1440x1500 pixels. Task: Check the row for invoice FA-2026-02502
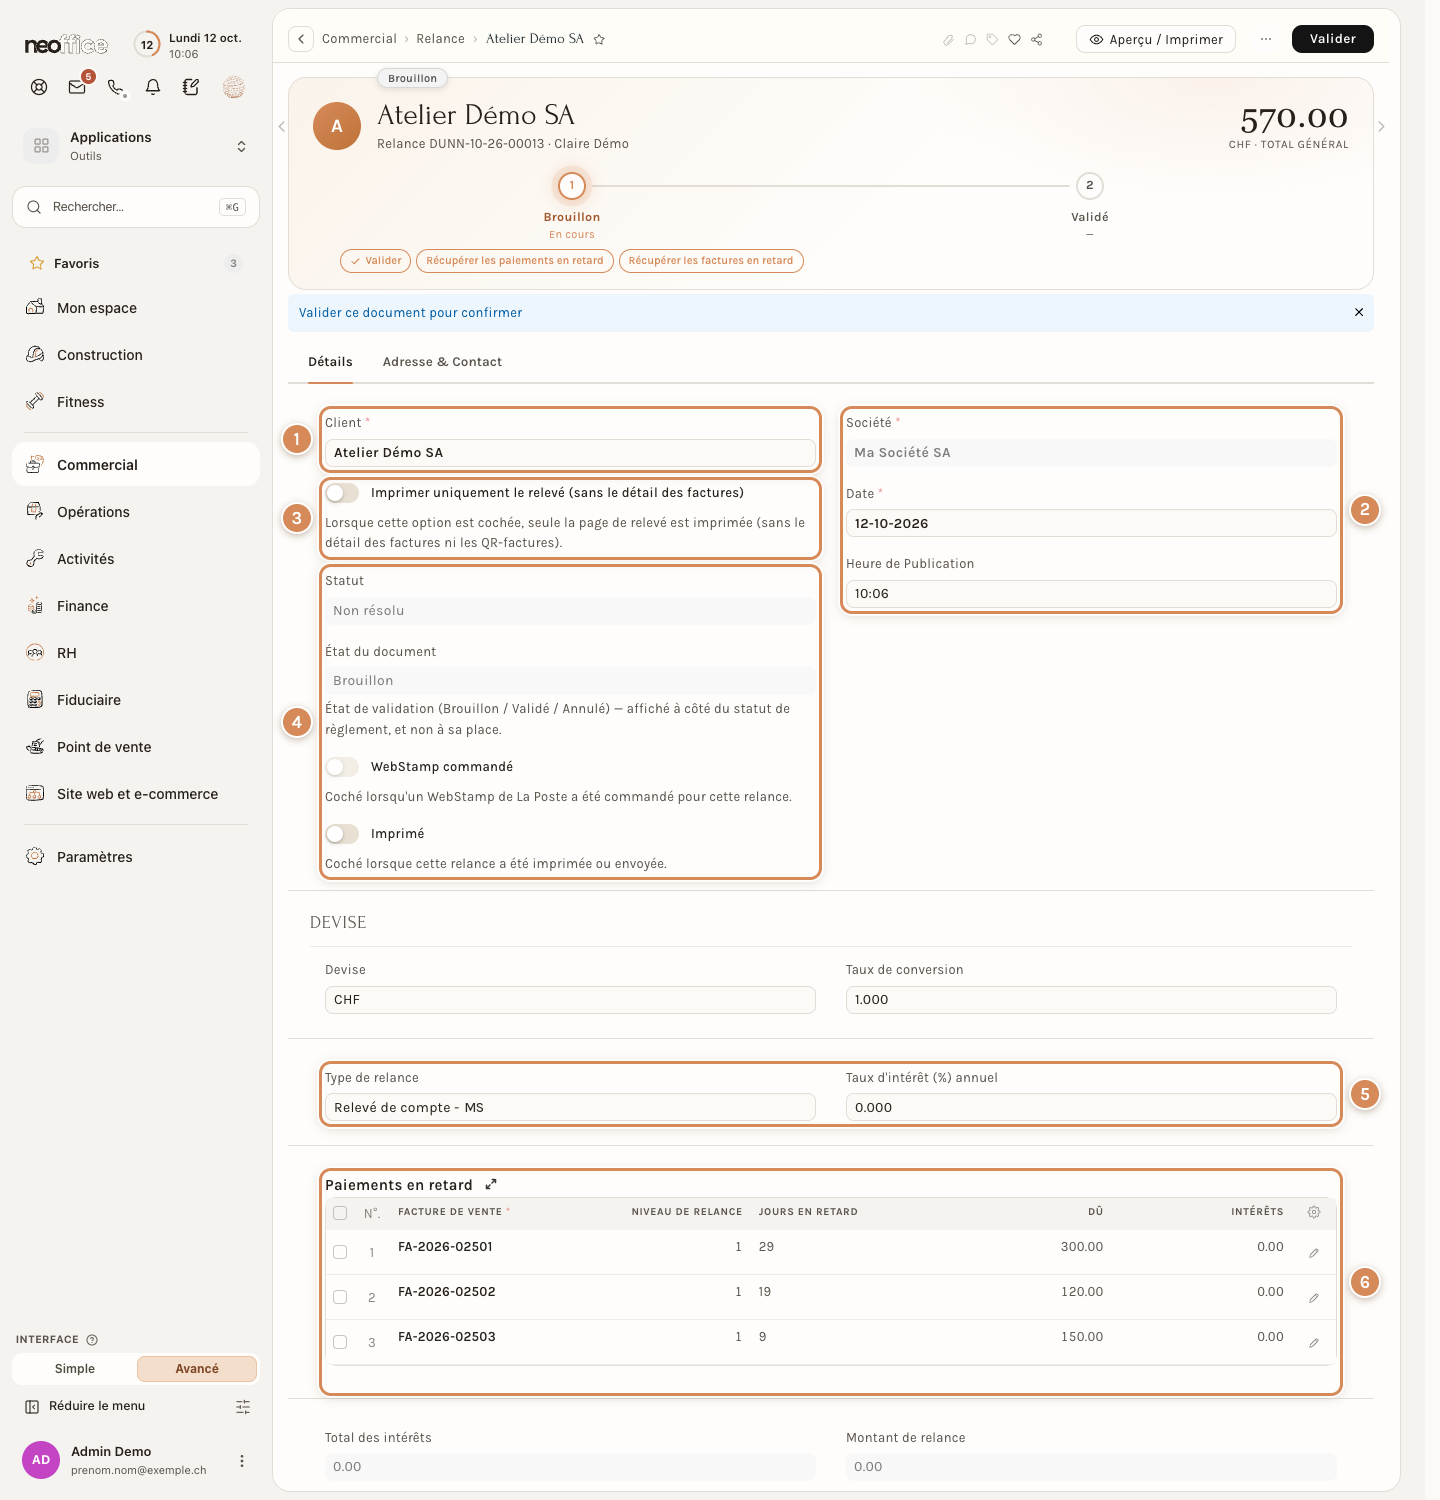click(x=340, y=1297)
